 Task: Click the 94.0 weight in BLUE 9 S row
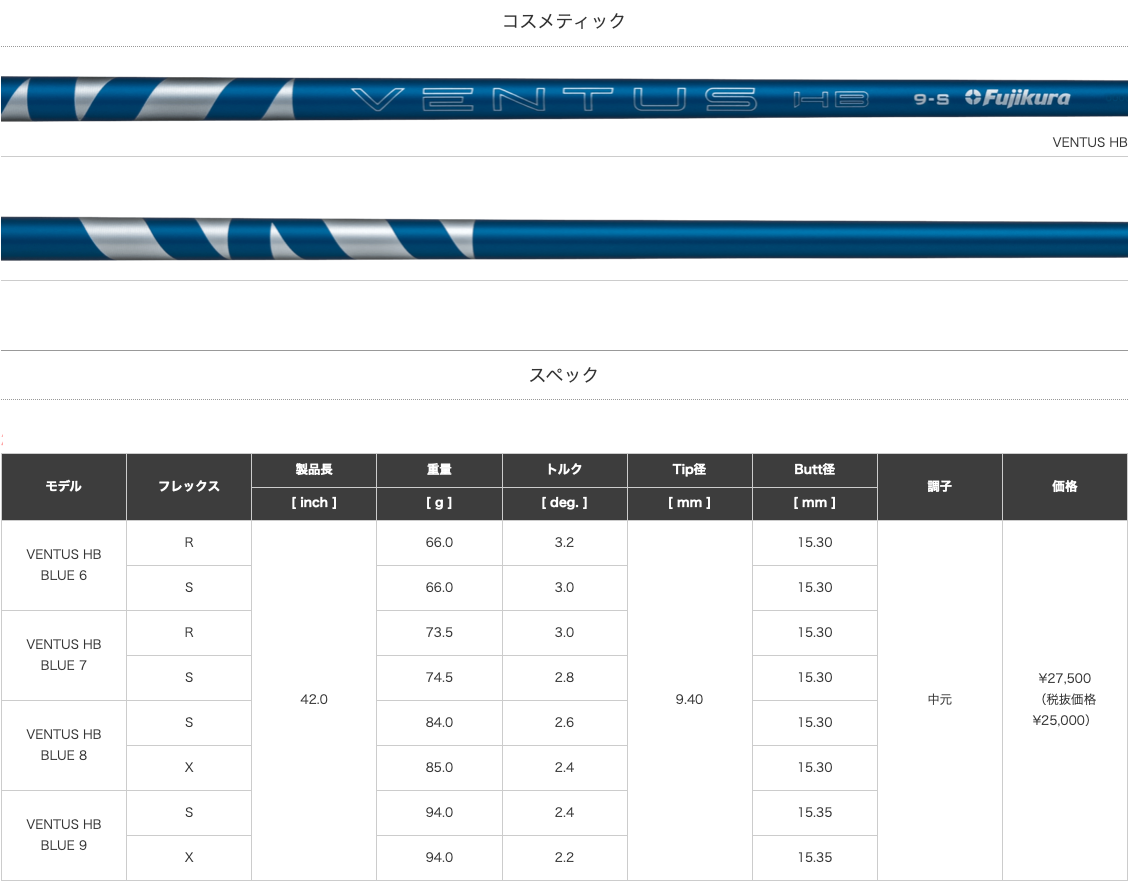click(x=439, y=812)
